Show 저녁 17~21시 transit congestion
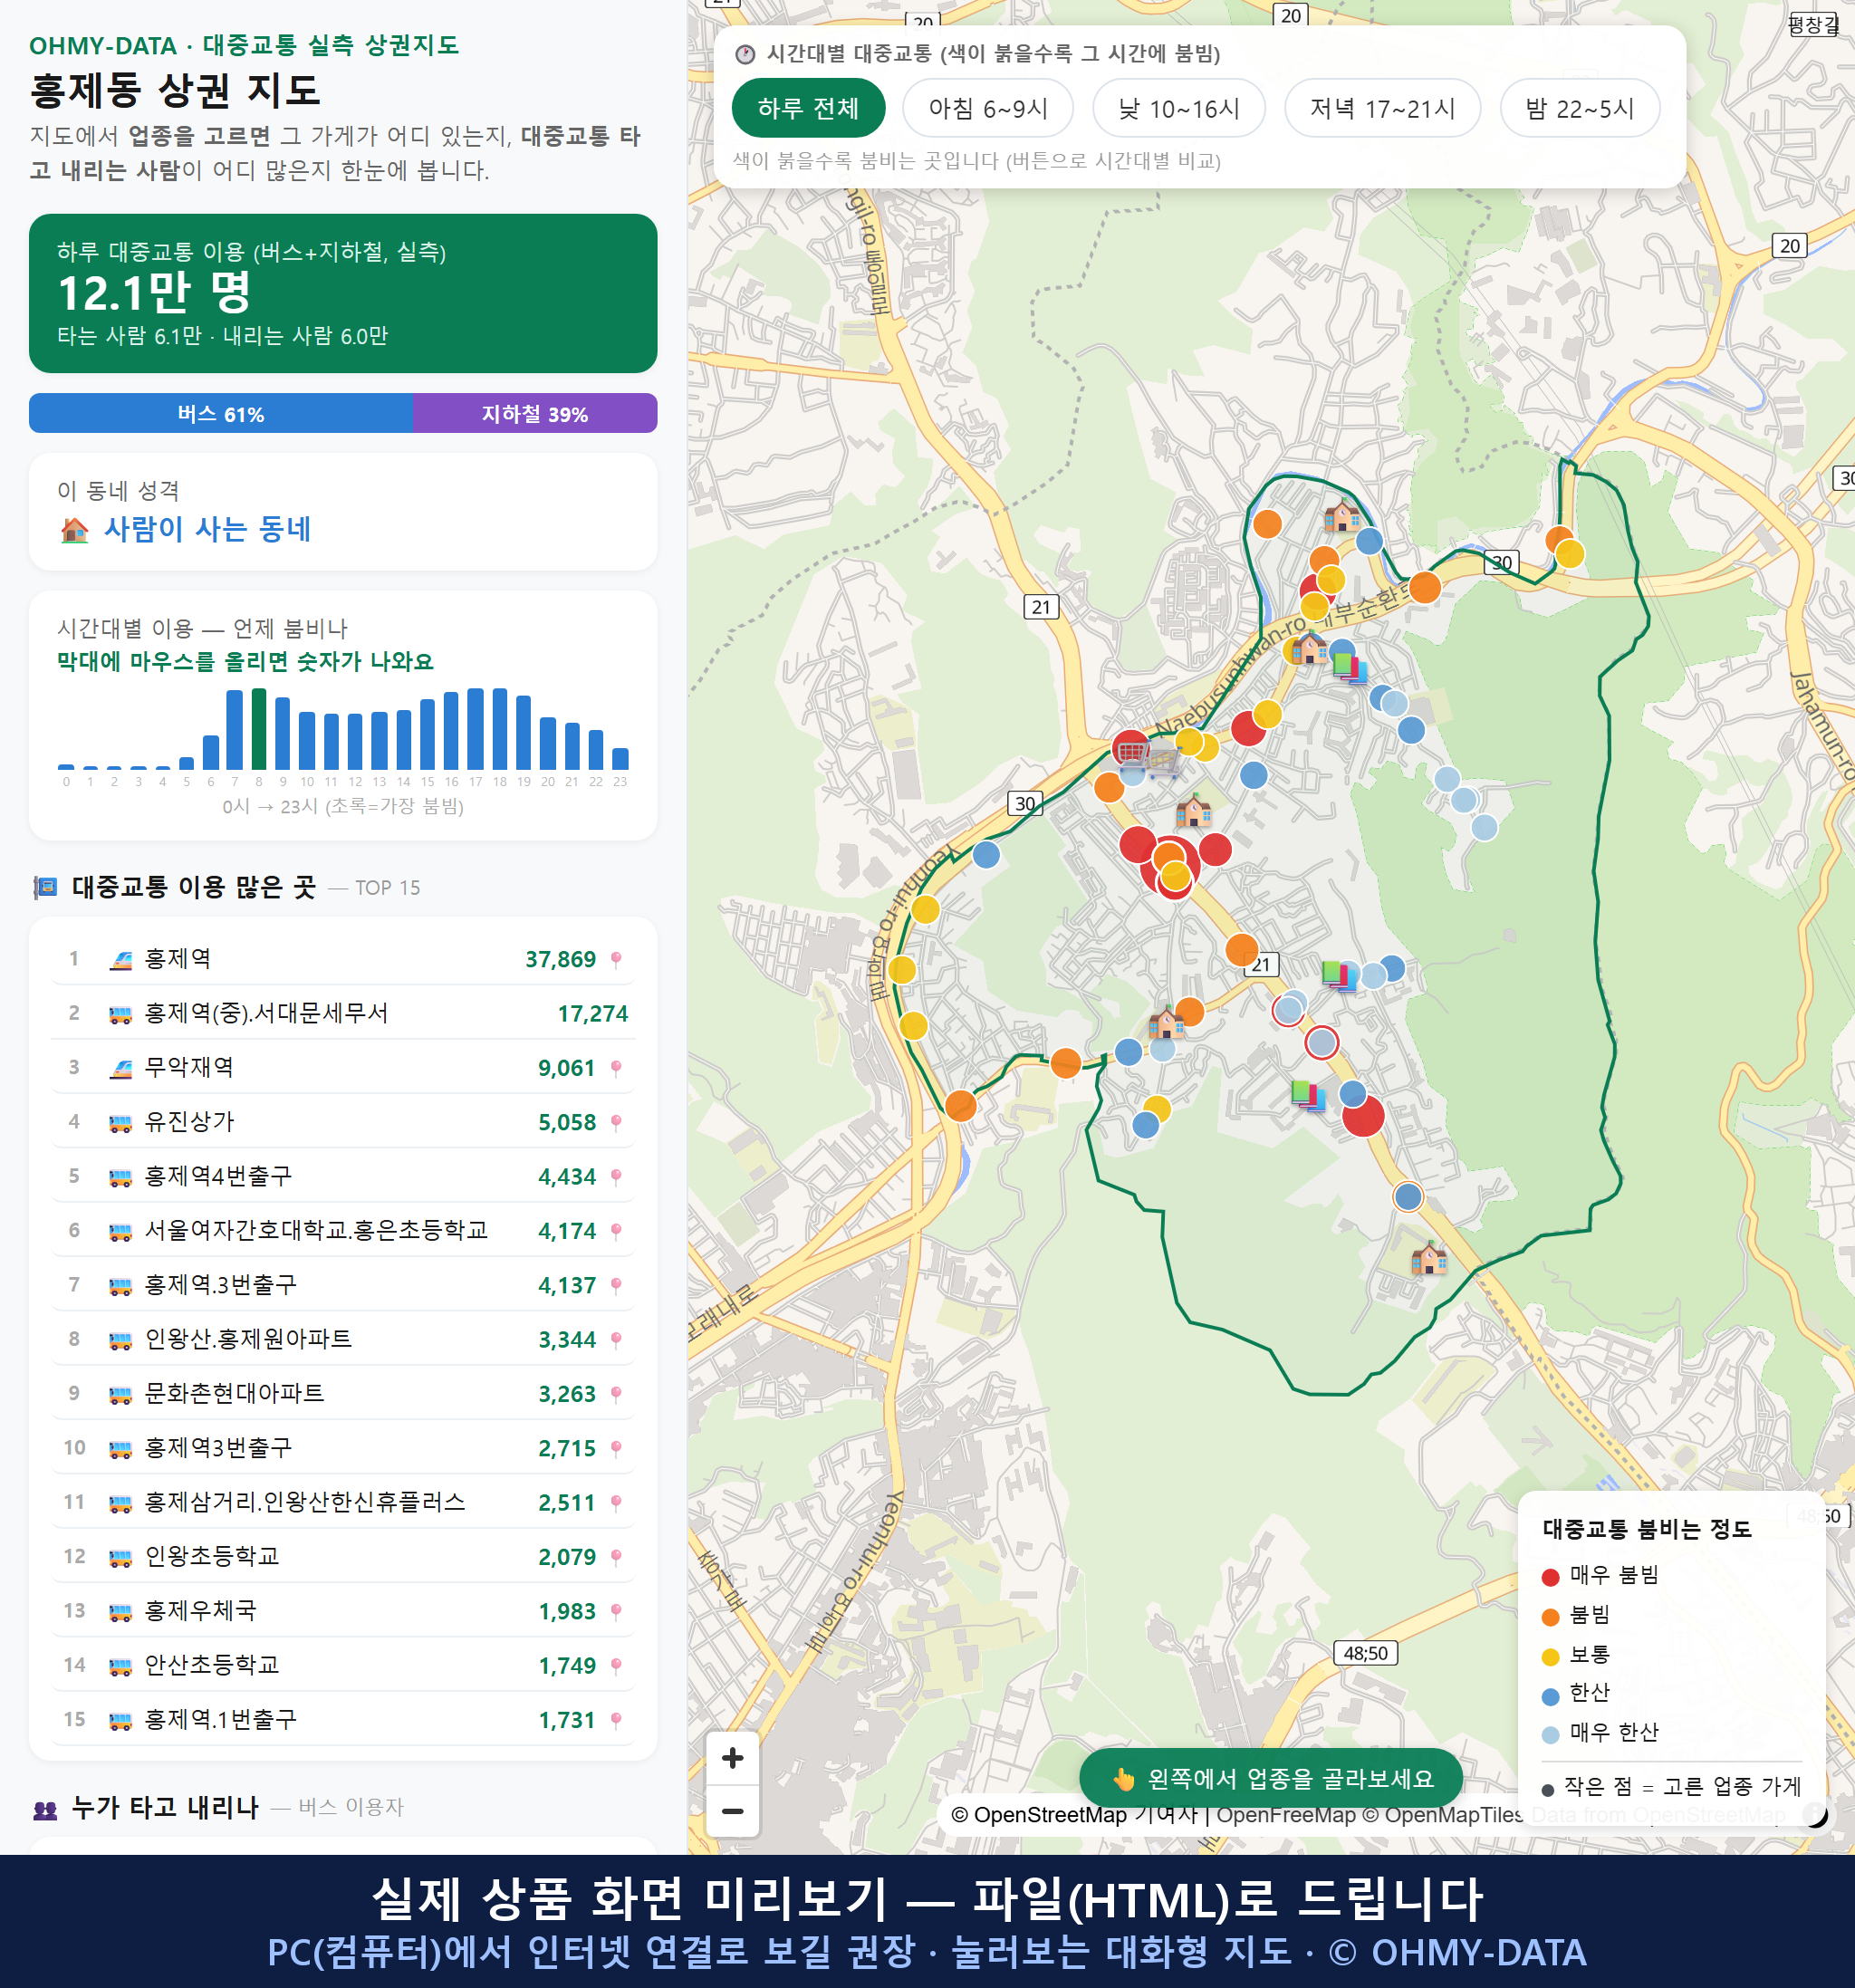 tap(1381, 108)
